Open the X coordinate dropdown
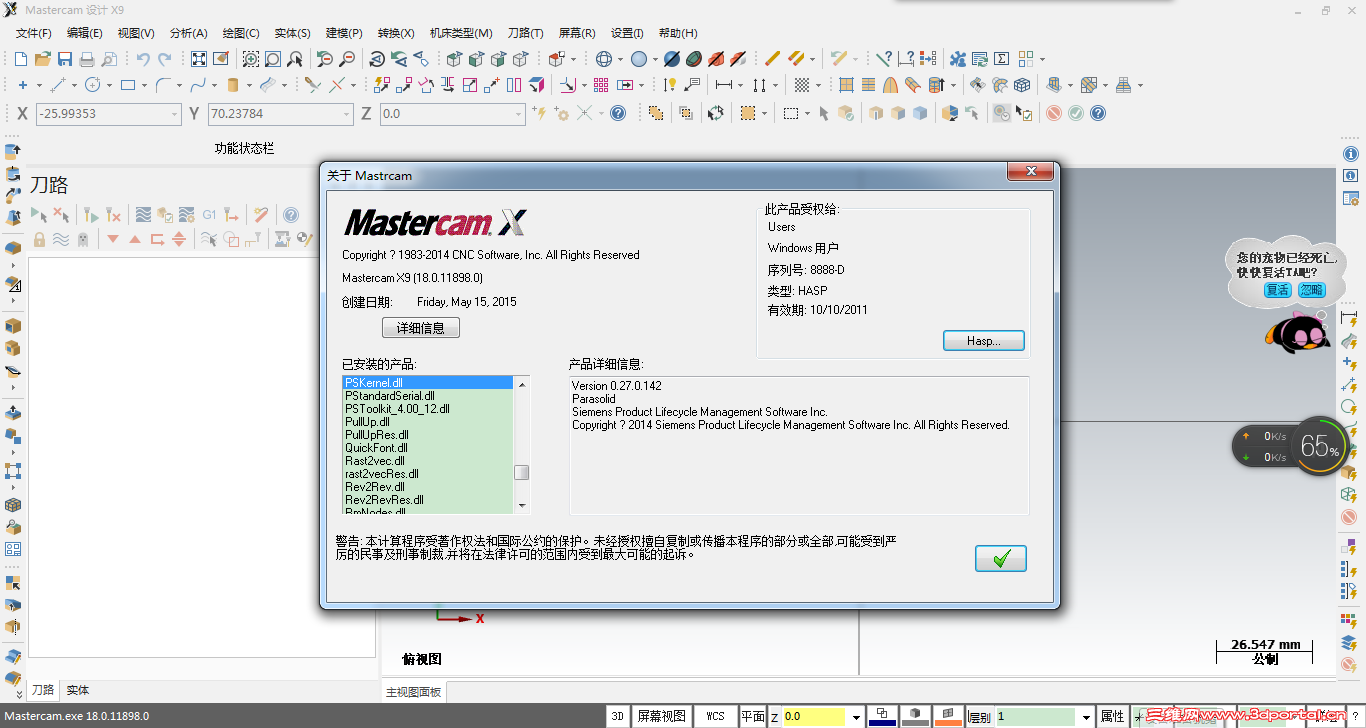The width and height of the screenshot is (1366, 728). [x=174, y=114]
